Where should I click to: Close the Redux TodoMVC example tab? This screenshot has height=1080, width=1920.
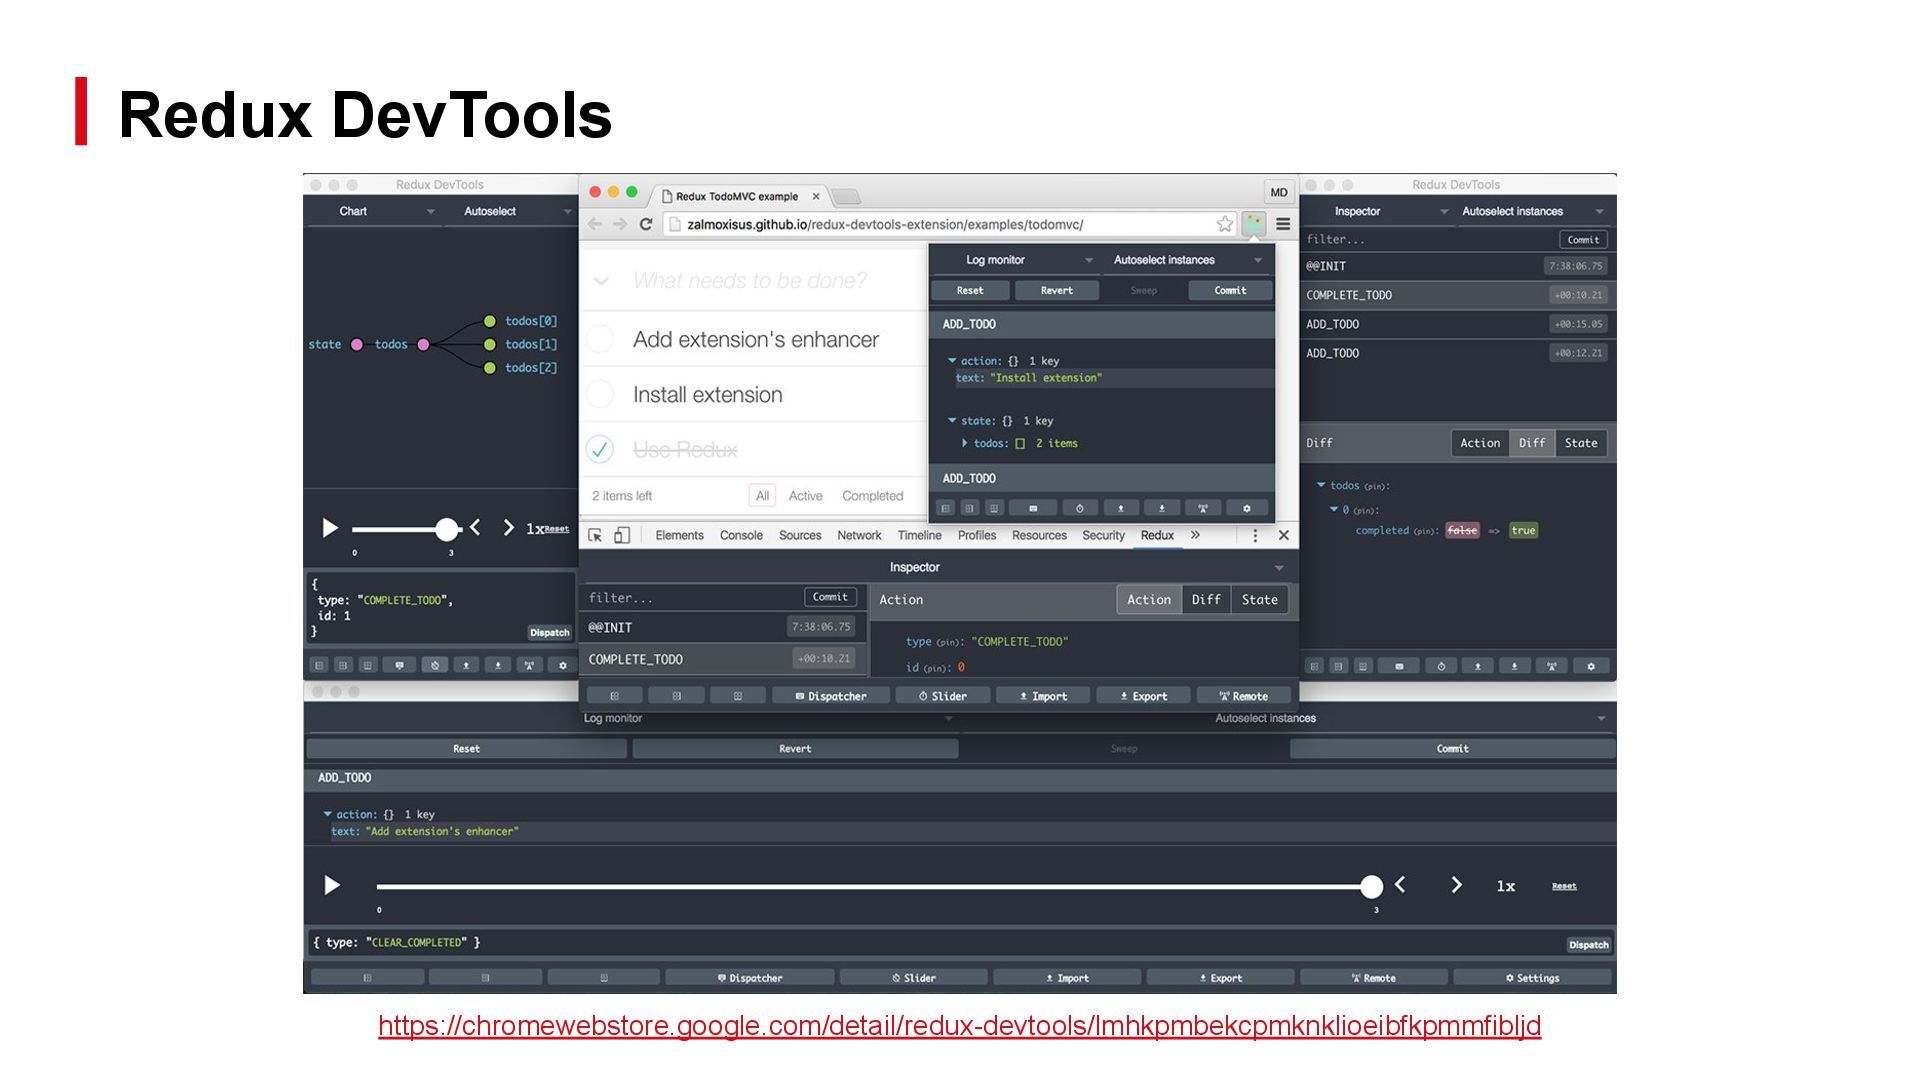coord(816,196)
